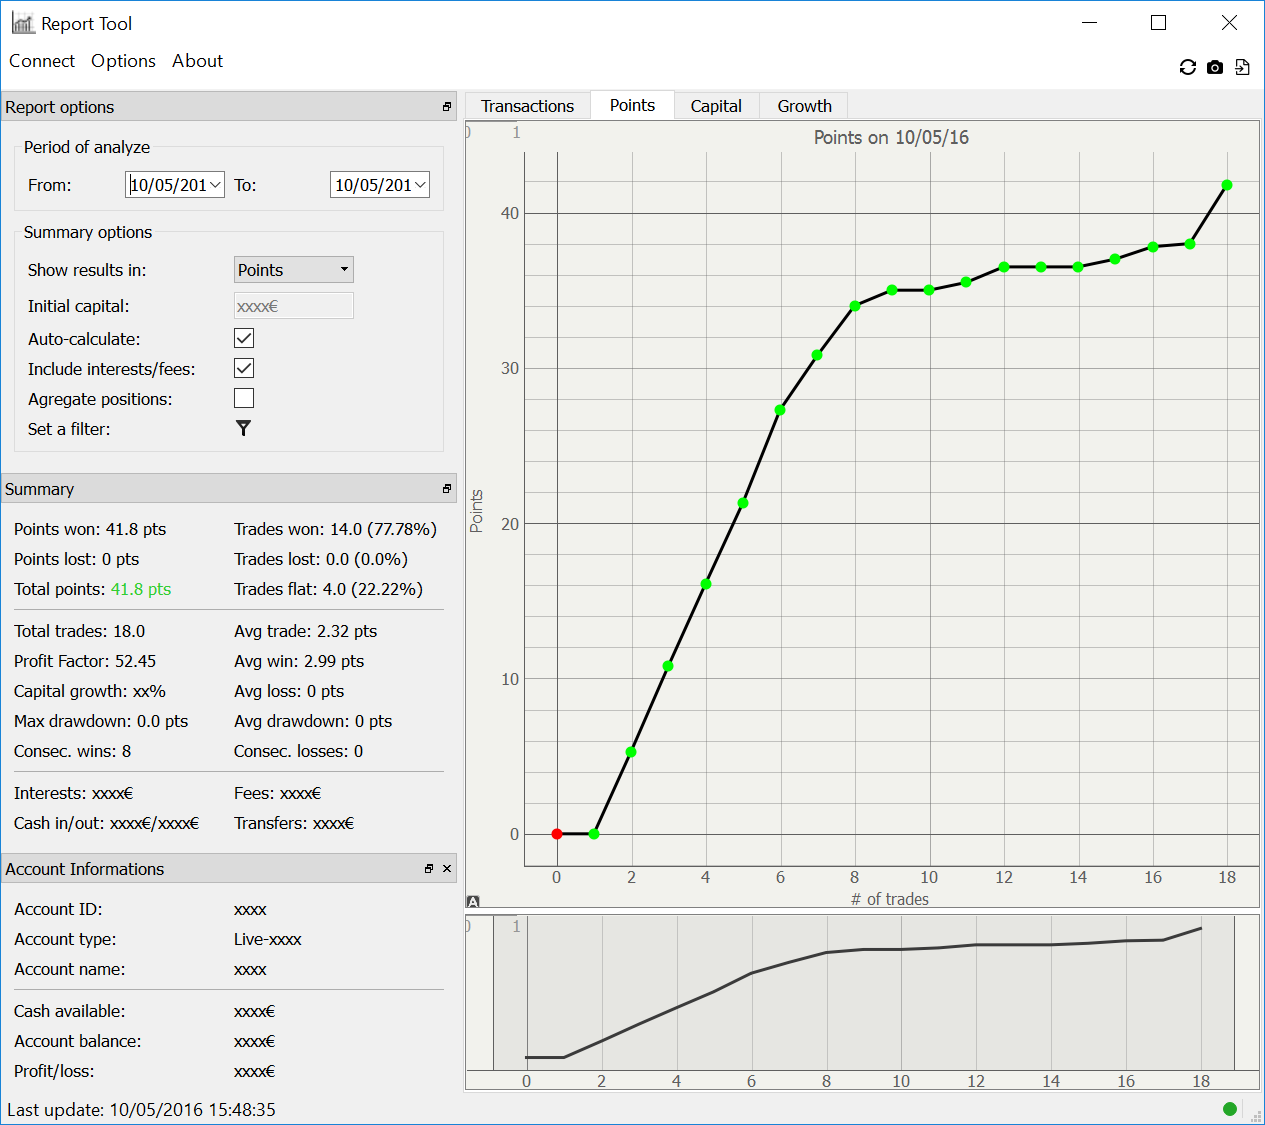Switch to the Growth tab

tap(804, 106)
